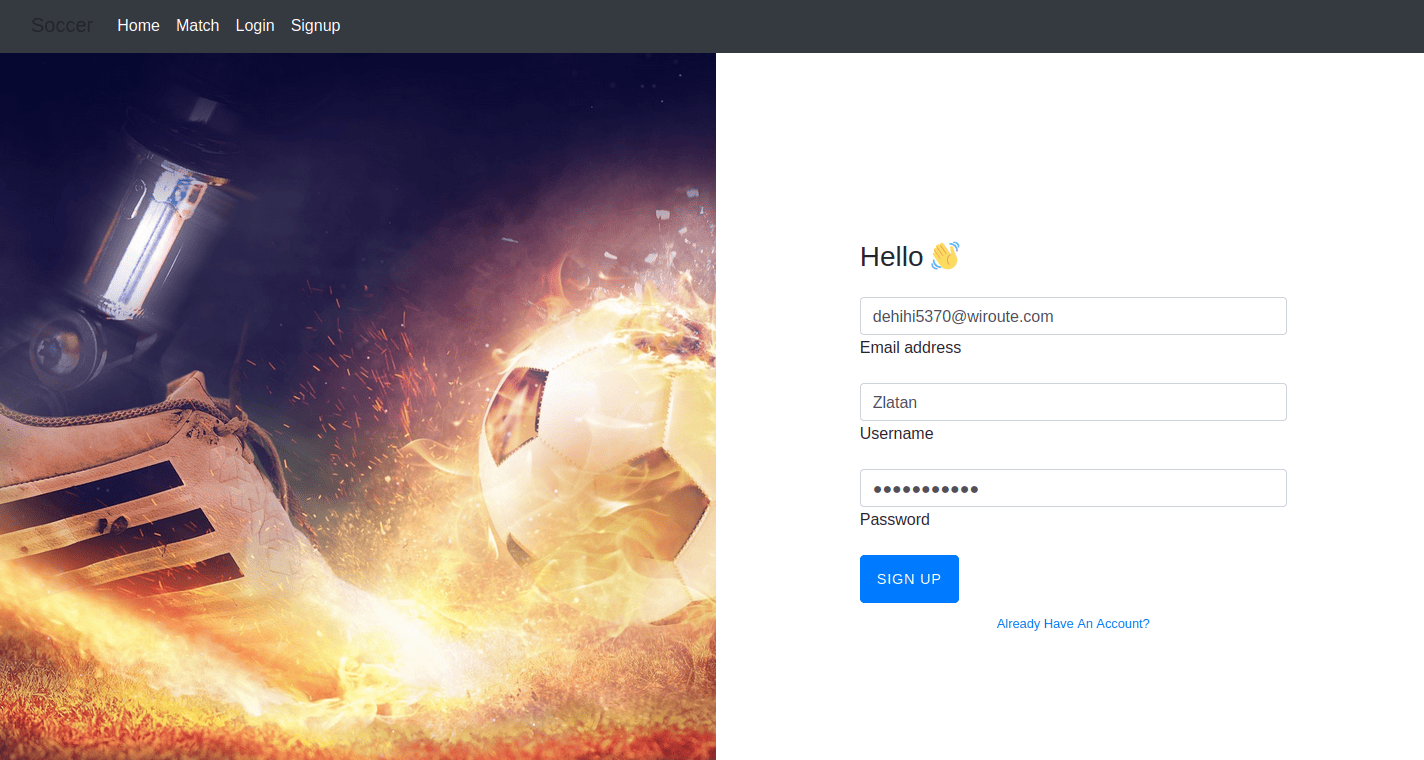Select Signup in the navigation bar
The image size is (1424, 760).
[315, 26]
